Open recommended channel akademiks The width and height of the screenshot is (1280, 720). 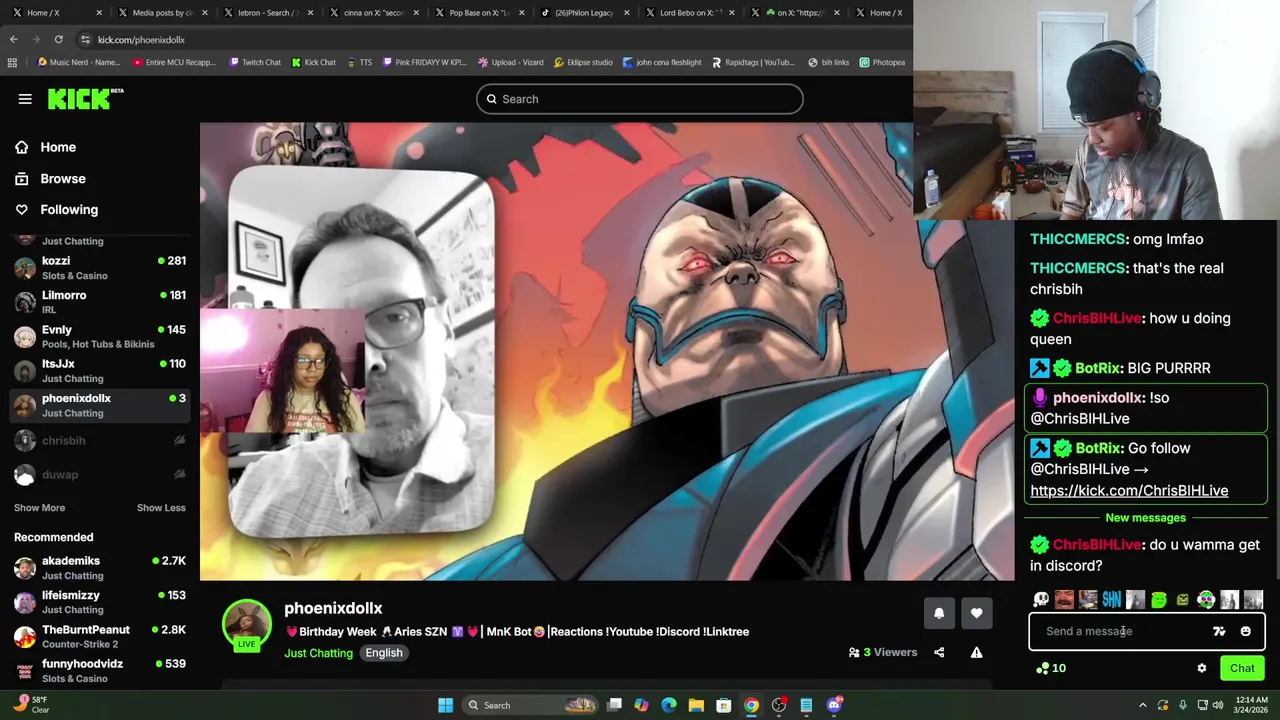(x=100, y=567)
